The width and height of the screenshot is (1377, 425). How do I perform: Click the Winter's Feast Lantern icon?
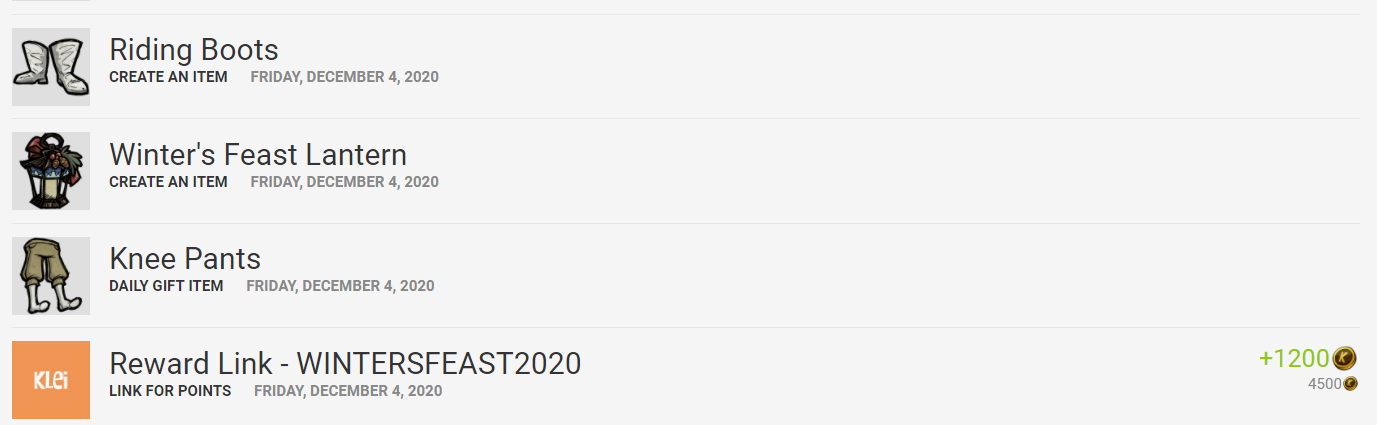[51, 171]
